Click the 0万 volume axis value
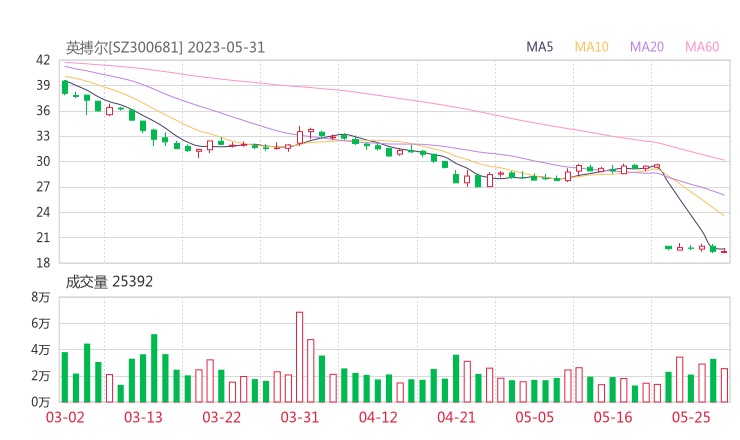 point(41,402)
